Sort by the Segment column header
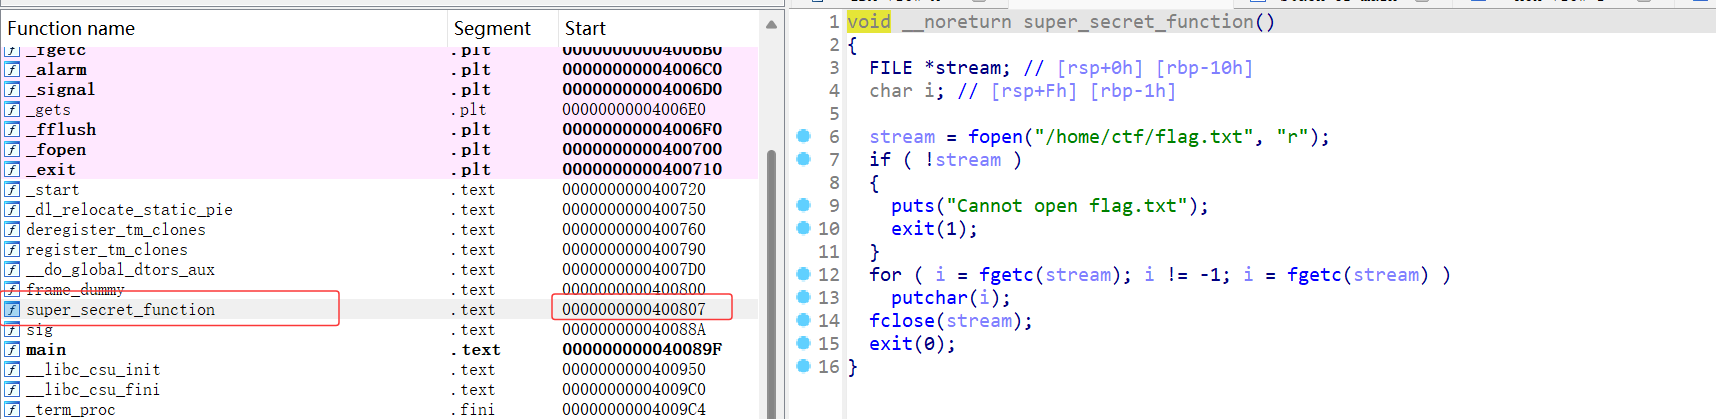This screenshot has width=1716, height=419. click(x=492, y=29)
